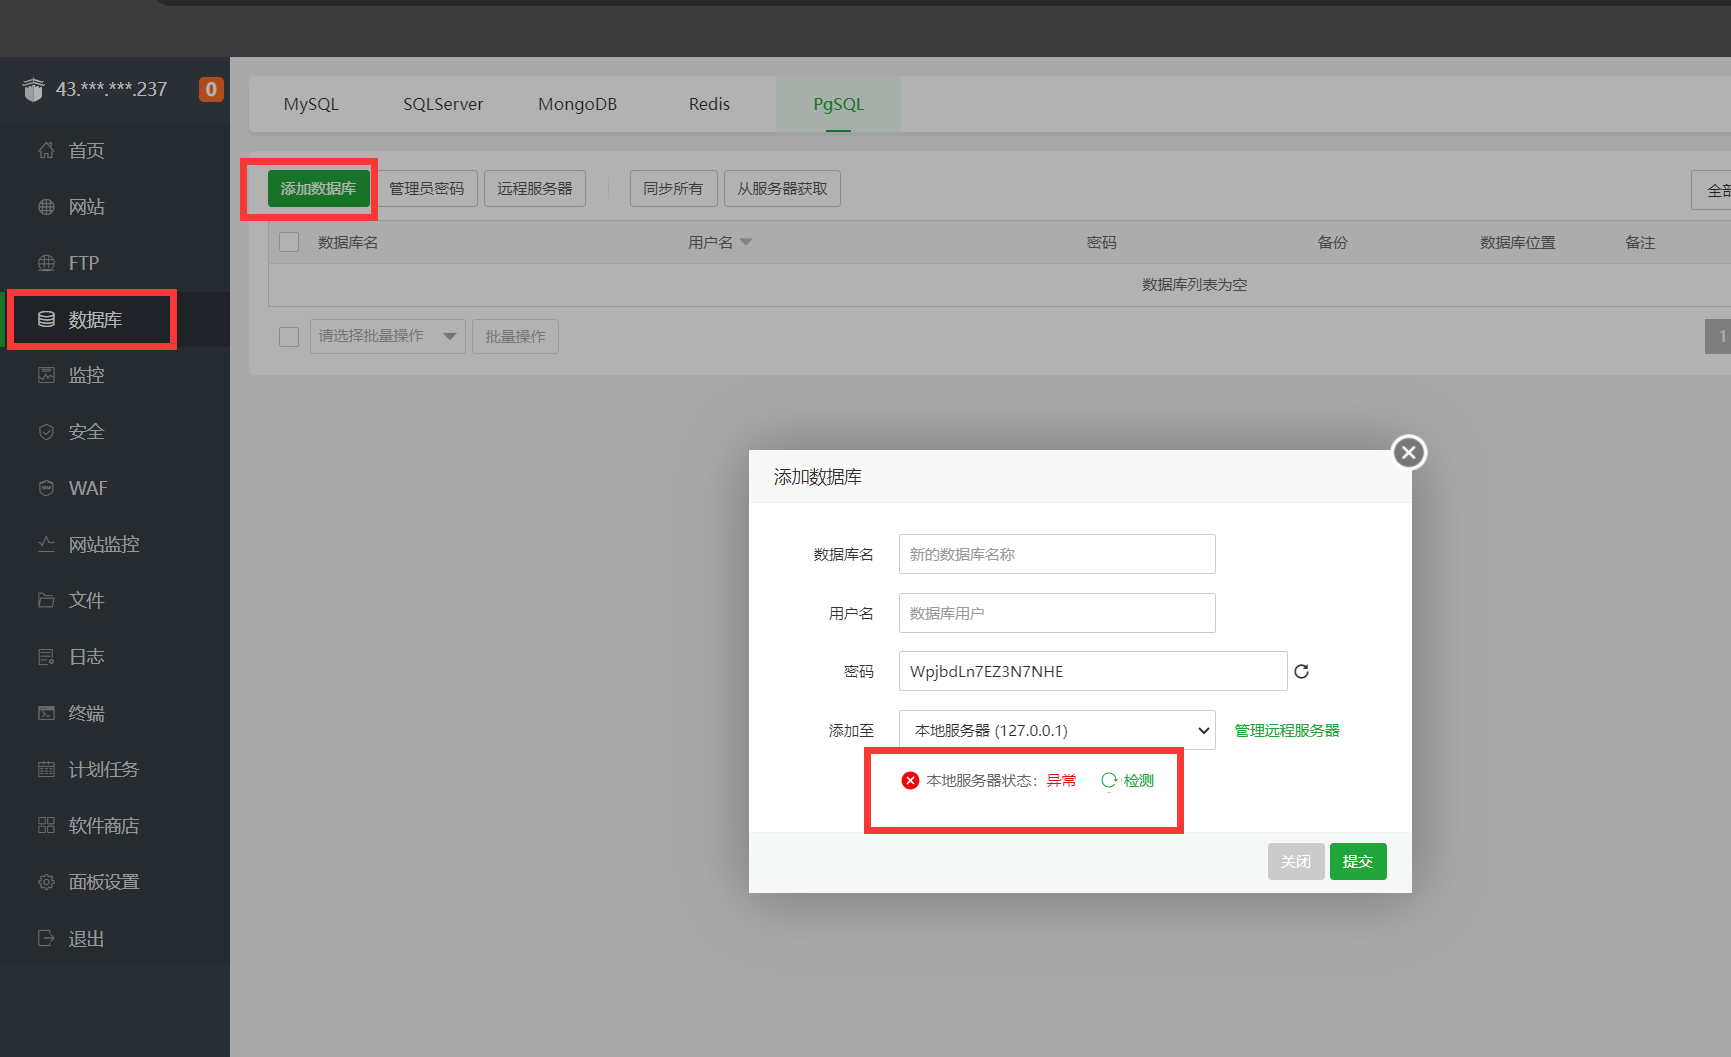Tick the checkbox beside the batch operation selector
Screen dimensions: 1731x1057
pyautogui.click(x=289, y=337)
